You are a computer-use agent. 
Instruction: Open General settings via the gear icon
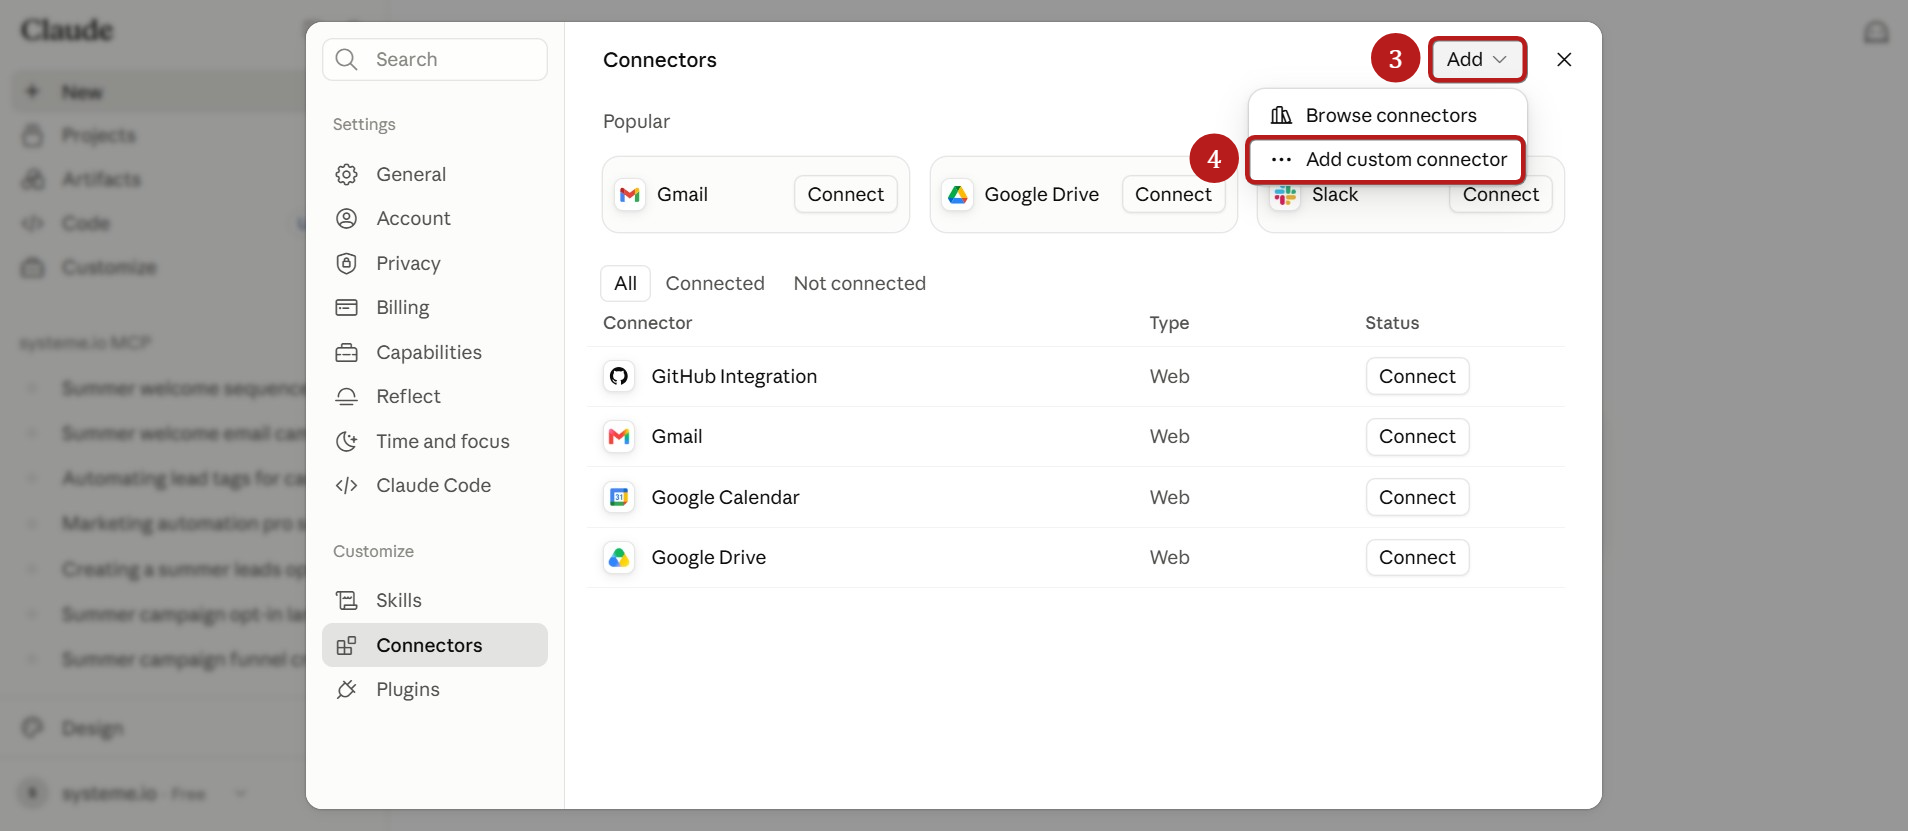347,174
